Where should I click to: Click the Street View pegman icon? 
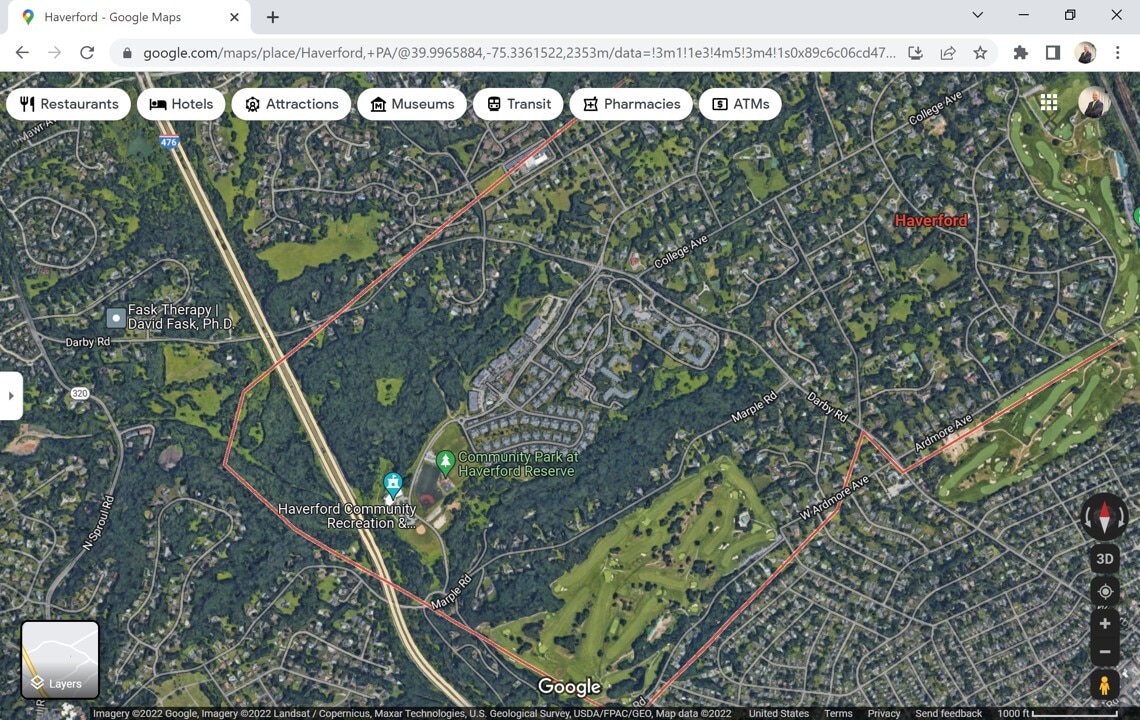click(1104, 686)
